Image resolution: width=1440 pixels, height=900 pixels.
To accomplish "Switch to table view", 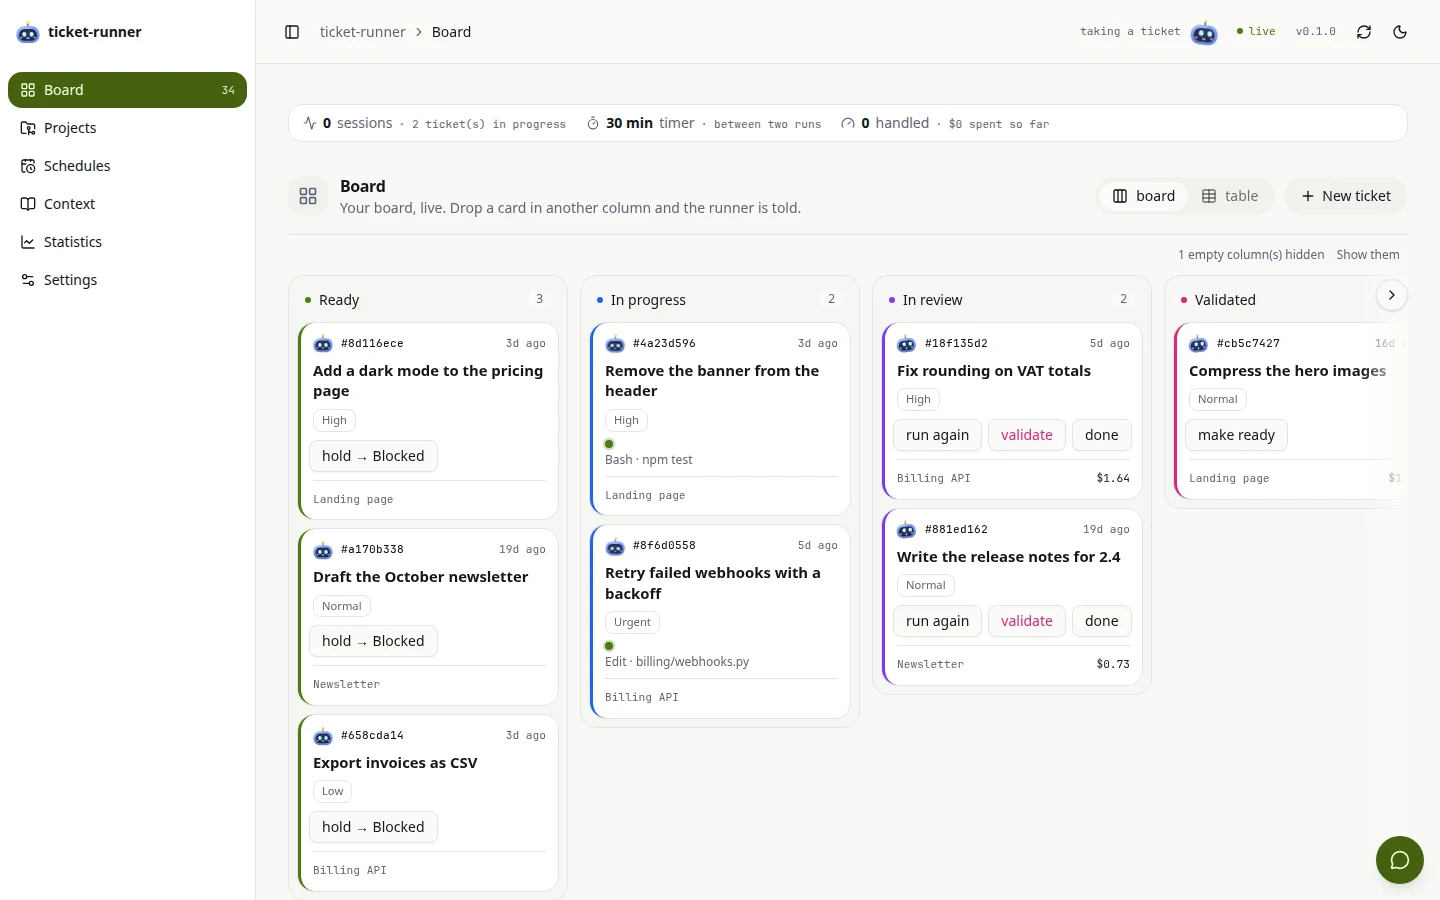I will point(1230,196).
